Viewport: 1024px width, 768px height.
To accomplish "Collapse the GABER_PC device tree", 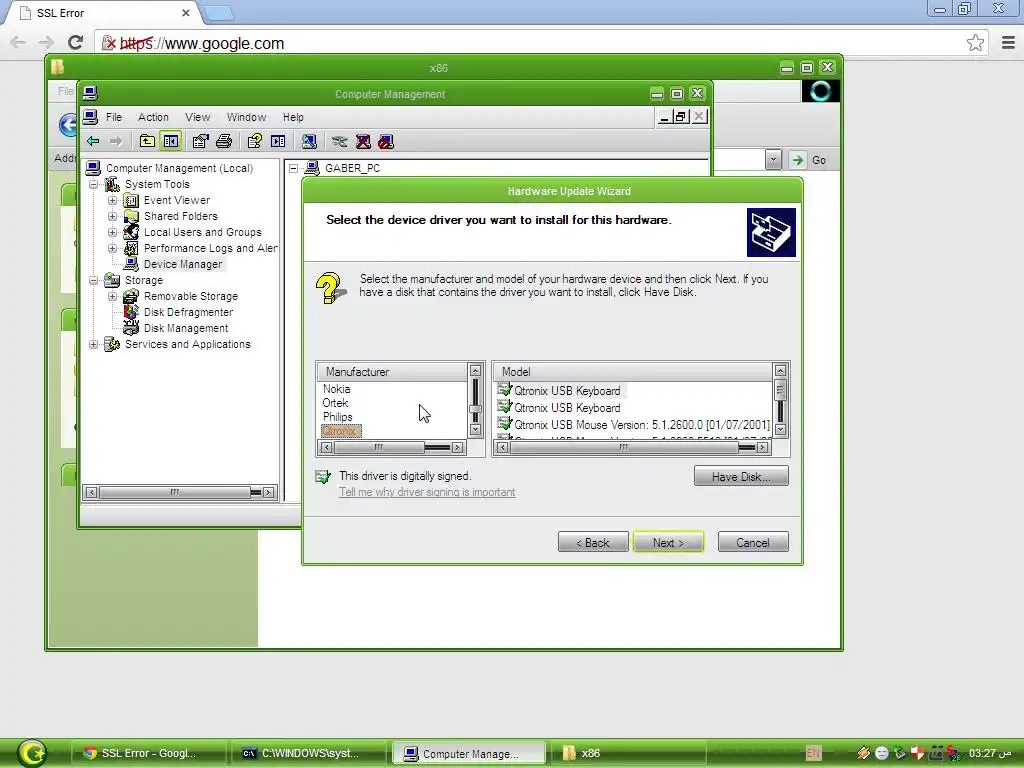I will pyautogui.click(x=294, y=168).
